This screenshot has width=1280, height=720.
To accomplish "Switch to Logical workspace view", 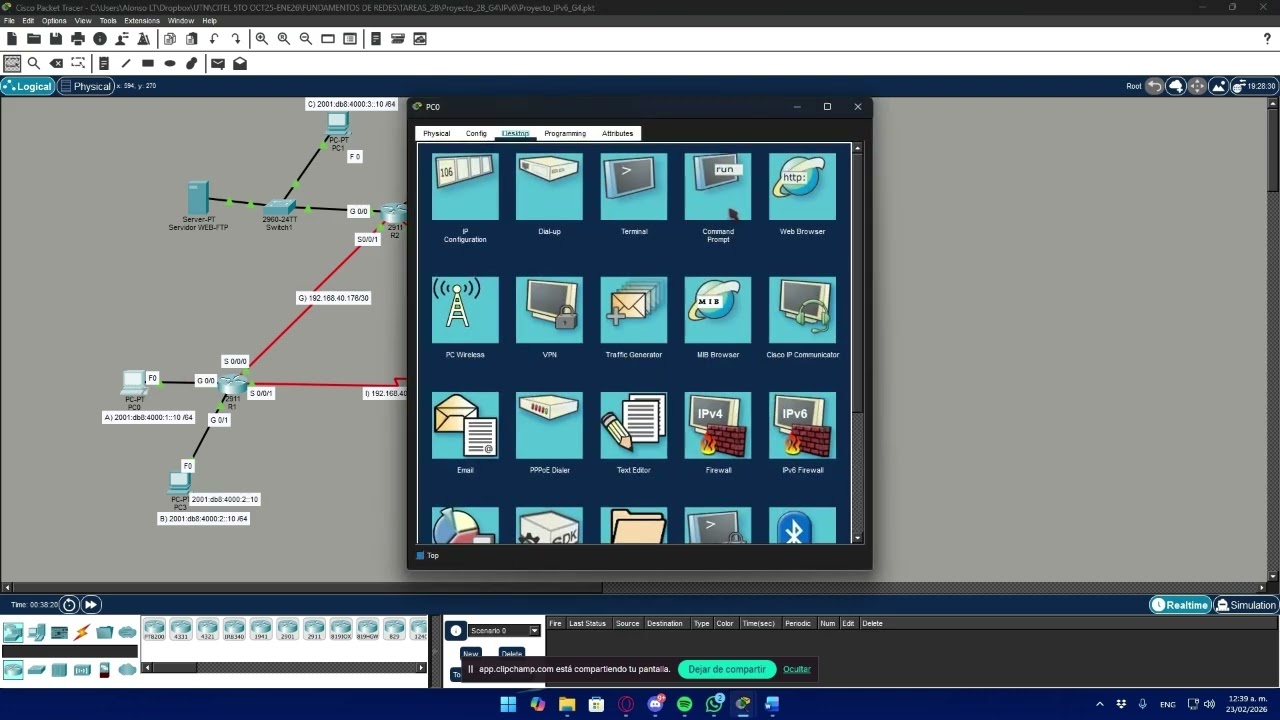I will 27,86.
